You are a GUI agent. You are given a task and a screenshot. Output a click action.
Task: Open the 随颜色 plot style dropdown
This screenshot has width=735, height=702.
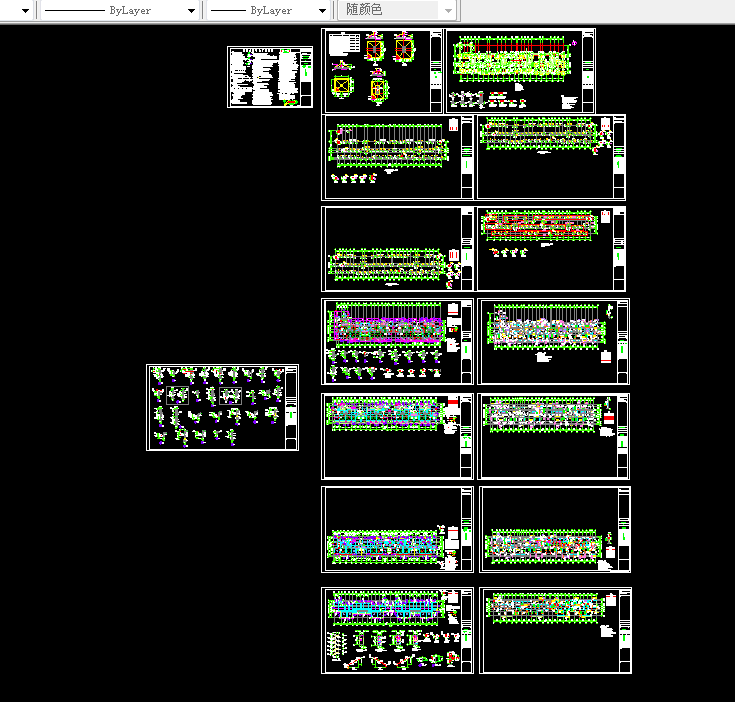pos(397,10)
